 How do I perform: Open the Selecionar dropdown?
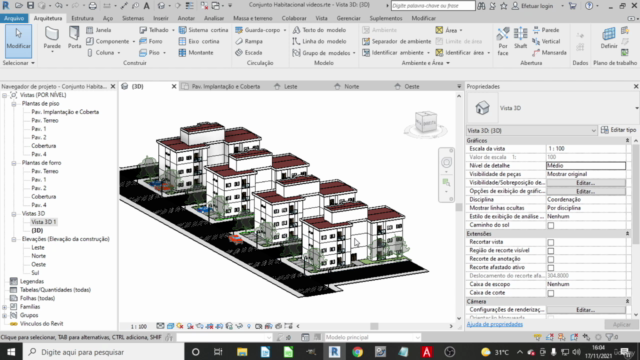[x=18, y=63]
